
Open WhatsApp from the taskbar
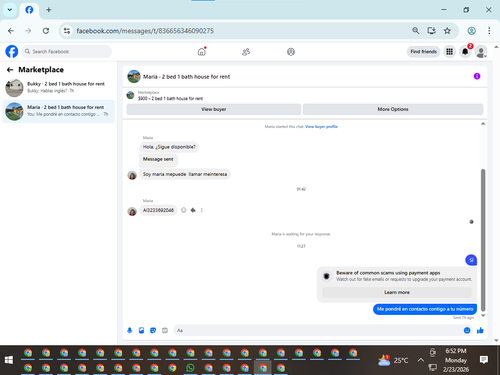pyautogui.click(x=190, y=368)
